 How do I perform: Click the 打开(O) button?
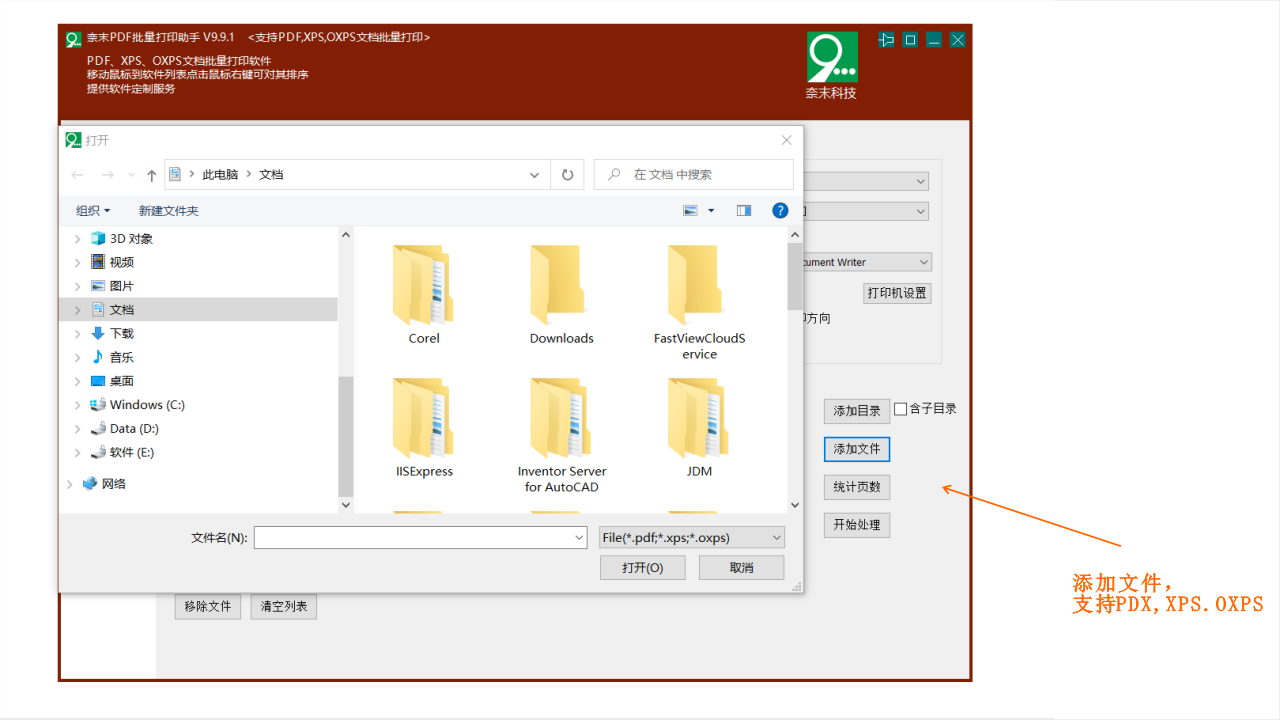[642, 568]
